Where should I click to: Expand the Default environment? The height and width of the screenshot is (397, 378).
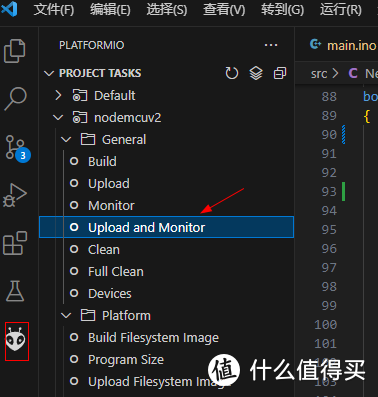click(58, 95)
